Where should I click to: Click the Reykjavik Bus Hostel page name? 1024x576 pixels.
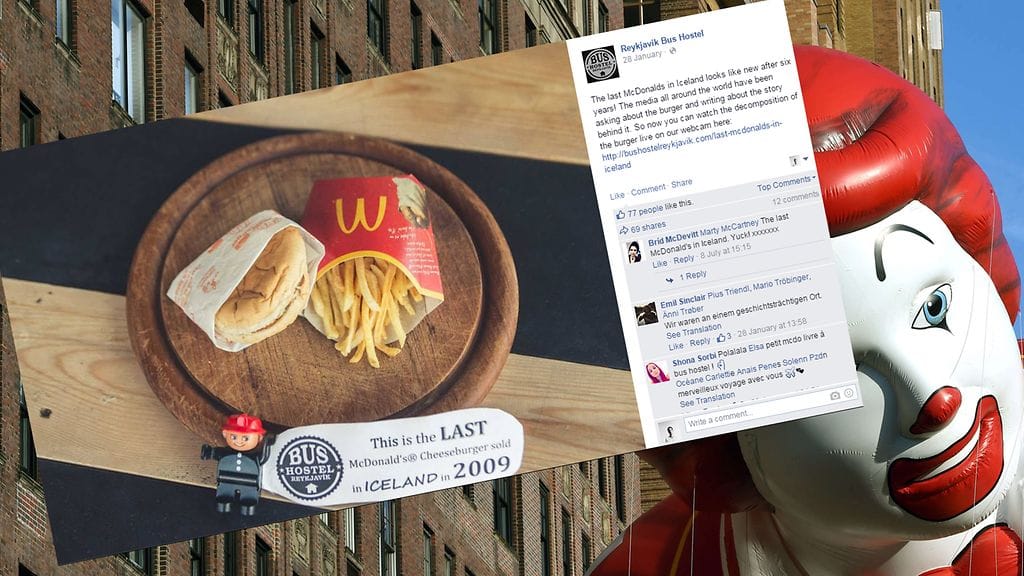click(x=662, y=42)
